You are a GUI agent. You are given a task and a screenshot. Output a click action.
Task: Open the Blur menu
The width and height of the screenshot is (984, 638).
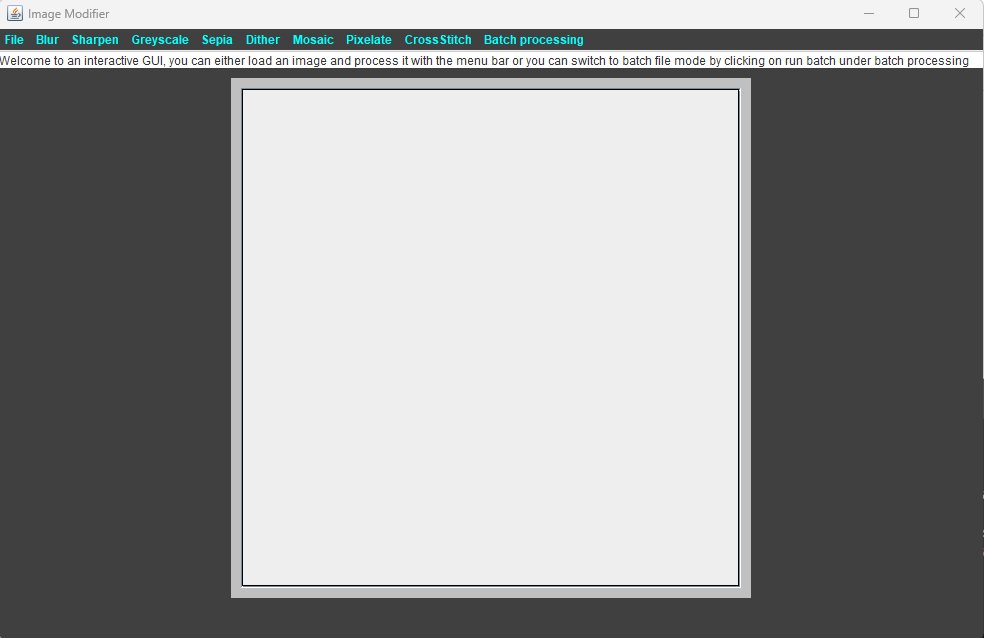(47, 39)
